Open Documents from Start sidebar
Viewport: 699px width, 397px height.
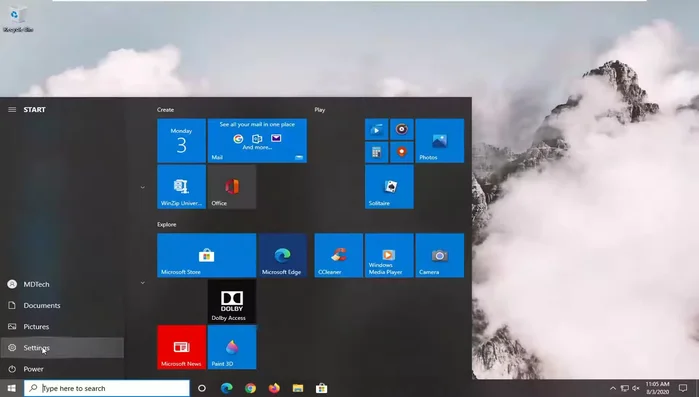point(62,305)
